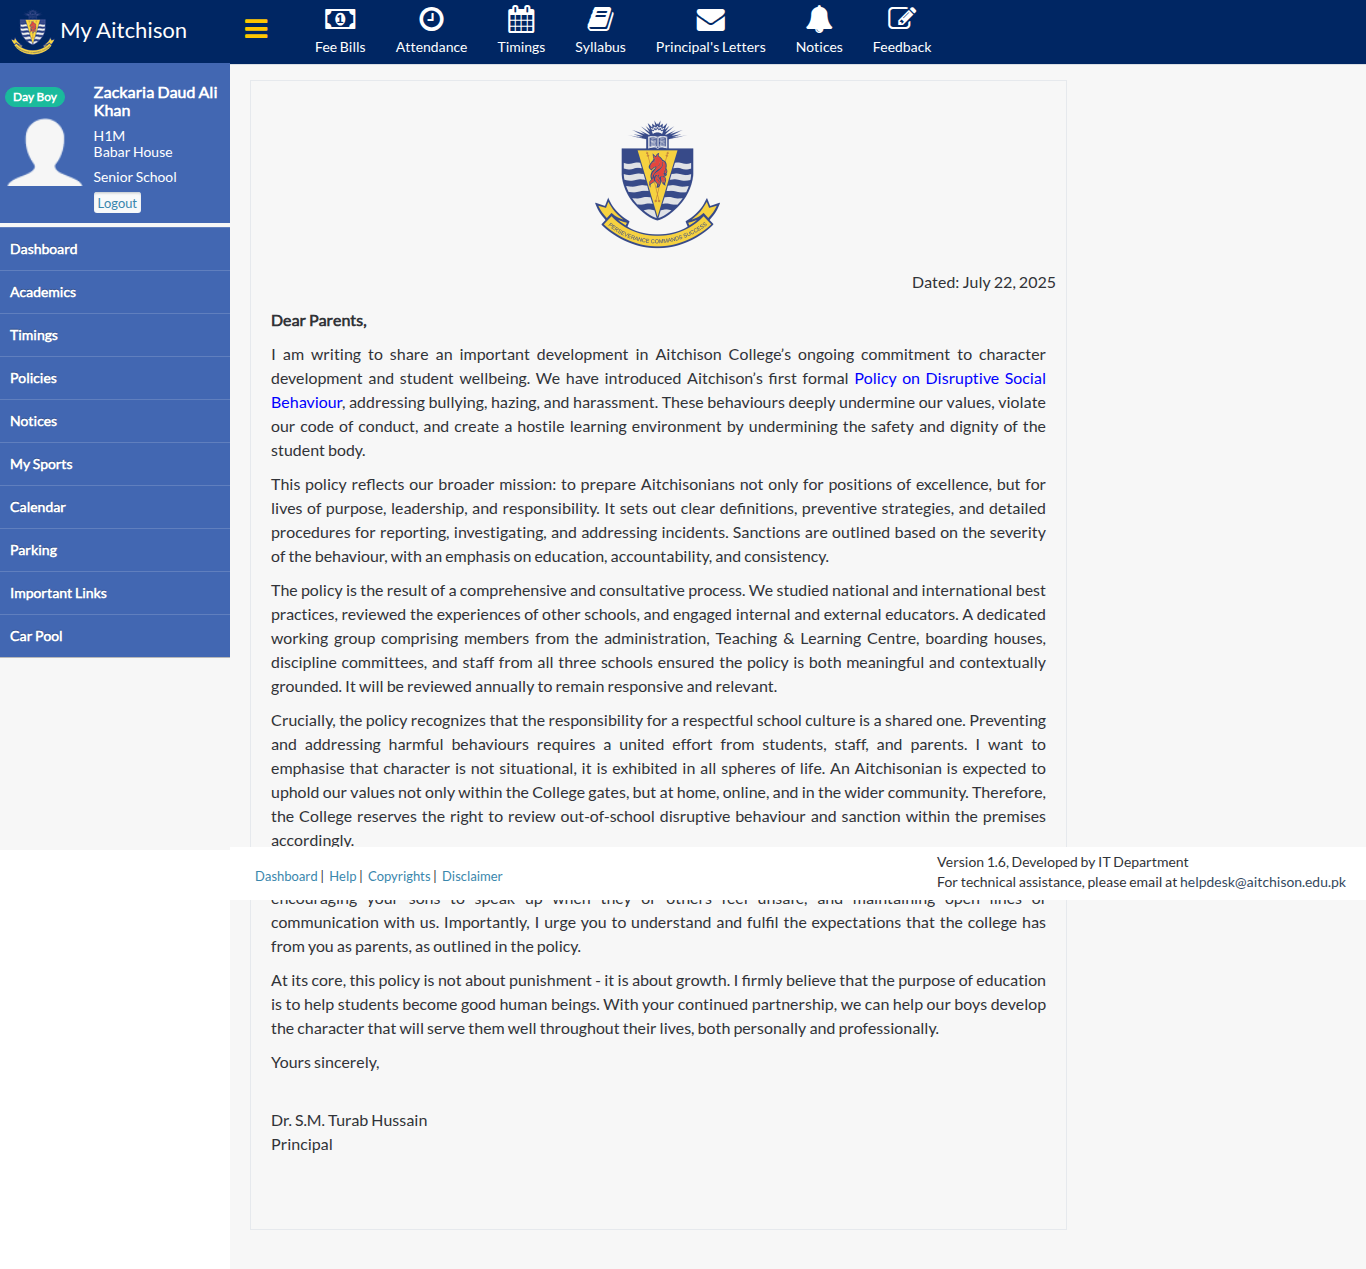
Task: Click the Senior School text
Action: point(135,177)
